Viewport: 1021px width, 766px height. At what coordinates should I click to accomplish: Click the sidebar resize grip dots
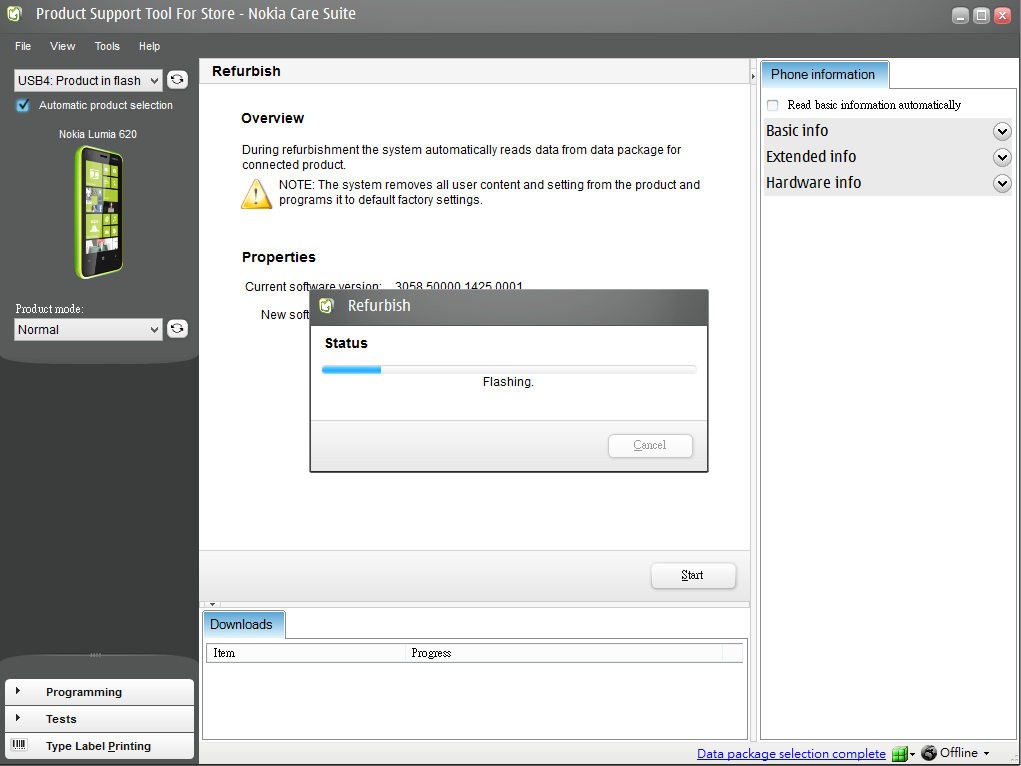tap(96, 655)
